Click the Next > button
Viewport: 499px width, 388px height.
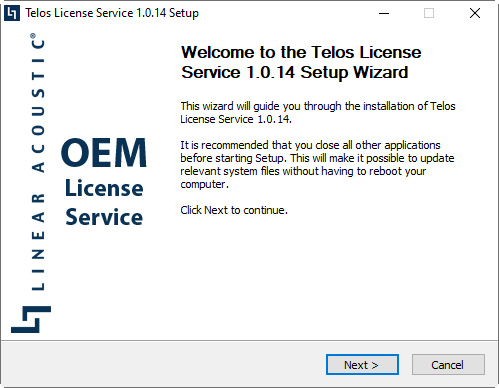pos(362,365)
